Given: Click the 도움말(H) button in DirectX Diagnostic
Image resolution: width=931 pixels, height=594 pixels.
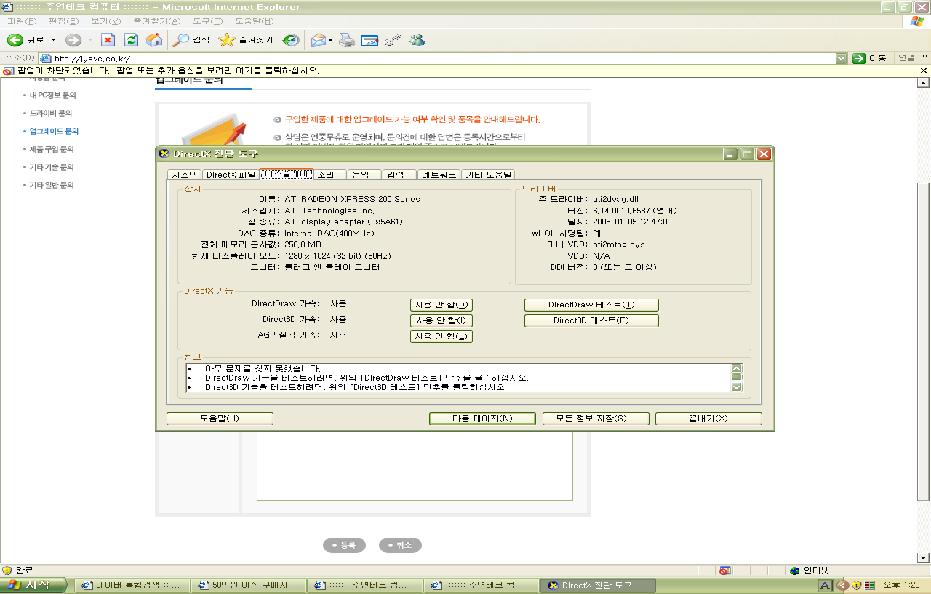Looking at the screenshot, I should pyautogui.click(x=220, y=418).
